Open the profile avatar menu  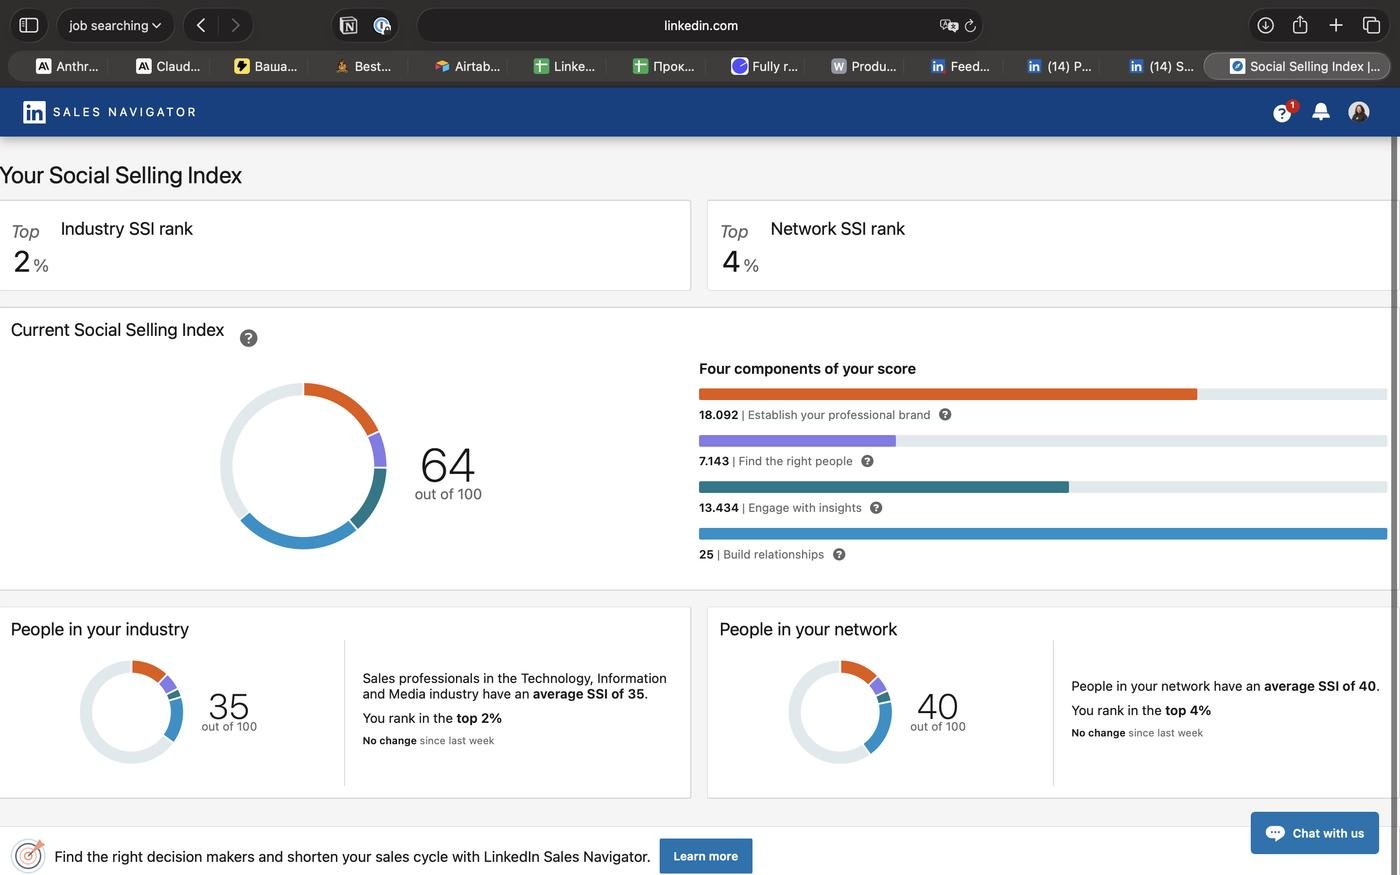coord(1358,112)
